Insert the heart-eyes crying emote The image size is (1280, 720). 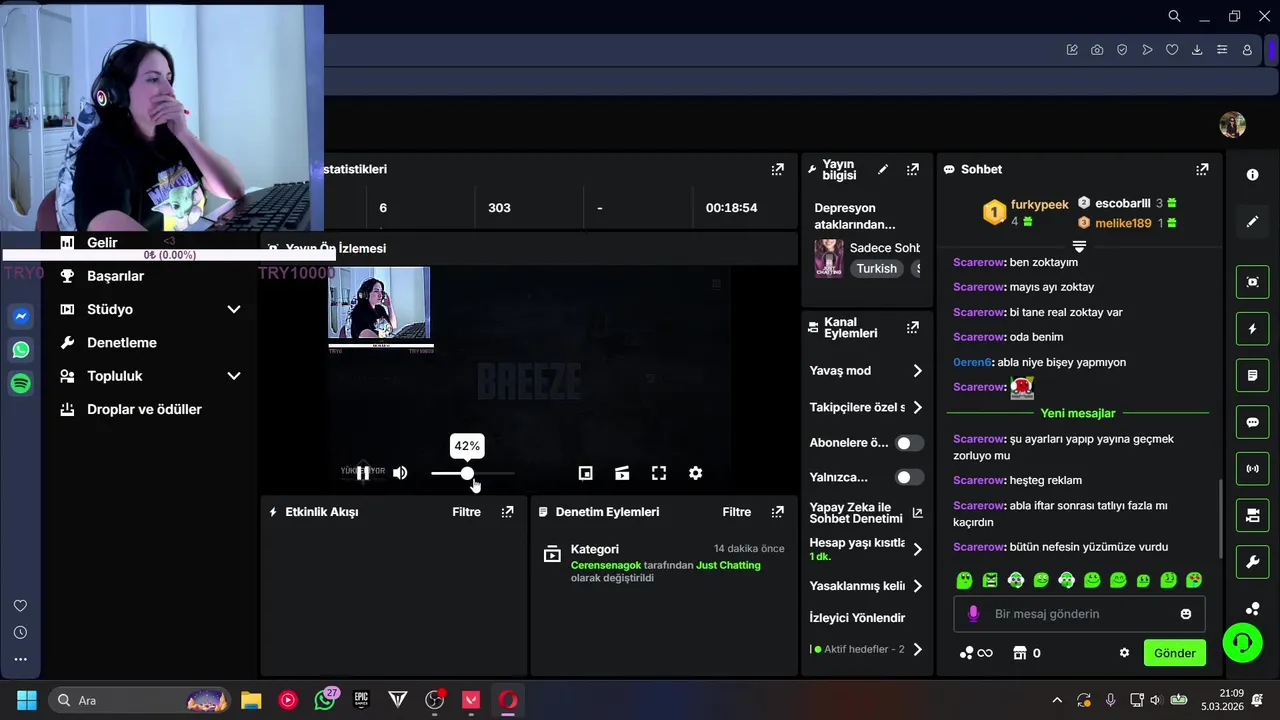[x=1194, y=580]
